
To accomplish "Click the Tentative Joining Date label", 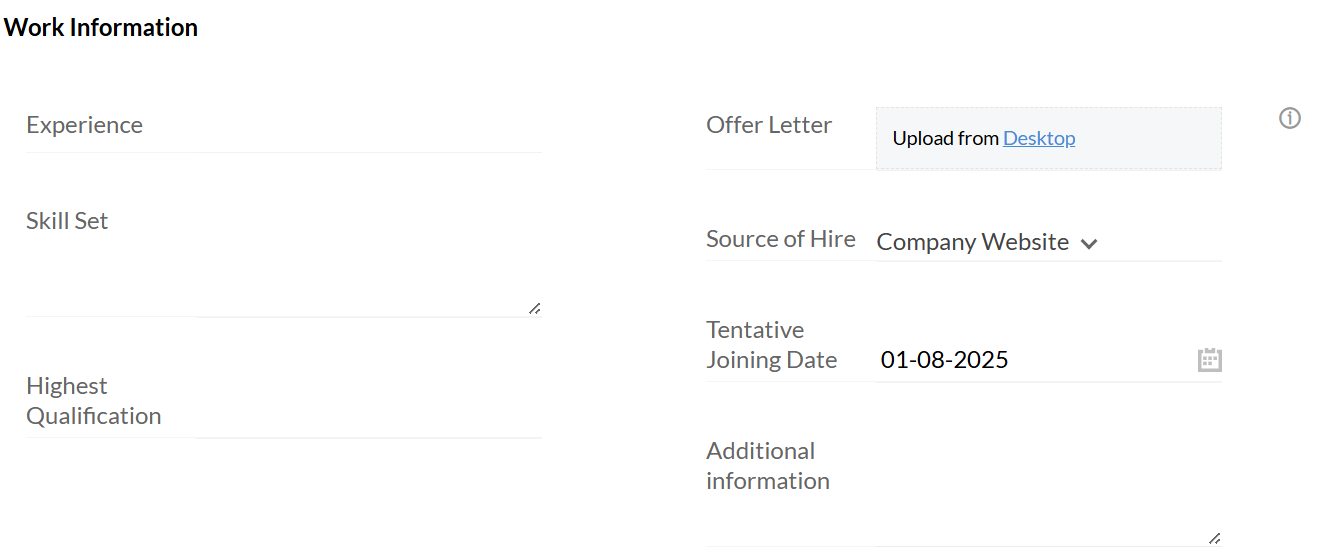I will pyautogui.click(x=771, y=345).
